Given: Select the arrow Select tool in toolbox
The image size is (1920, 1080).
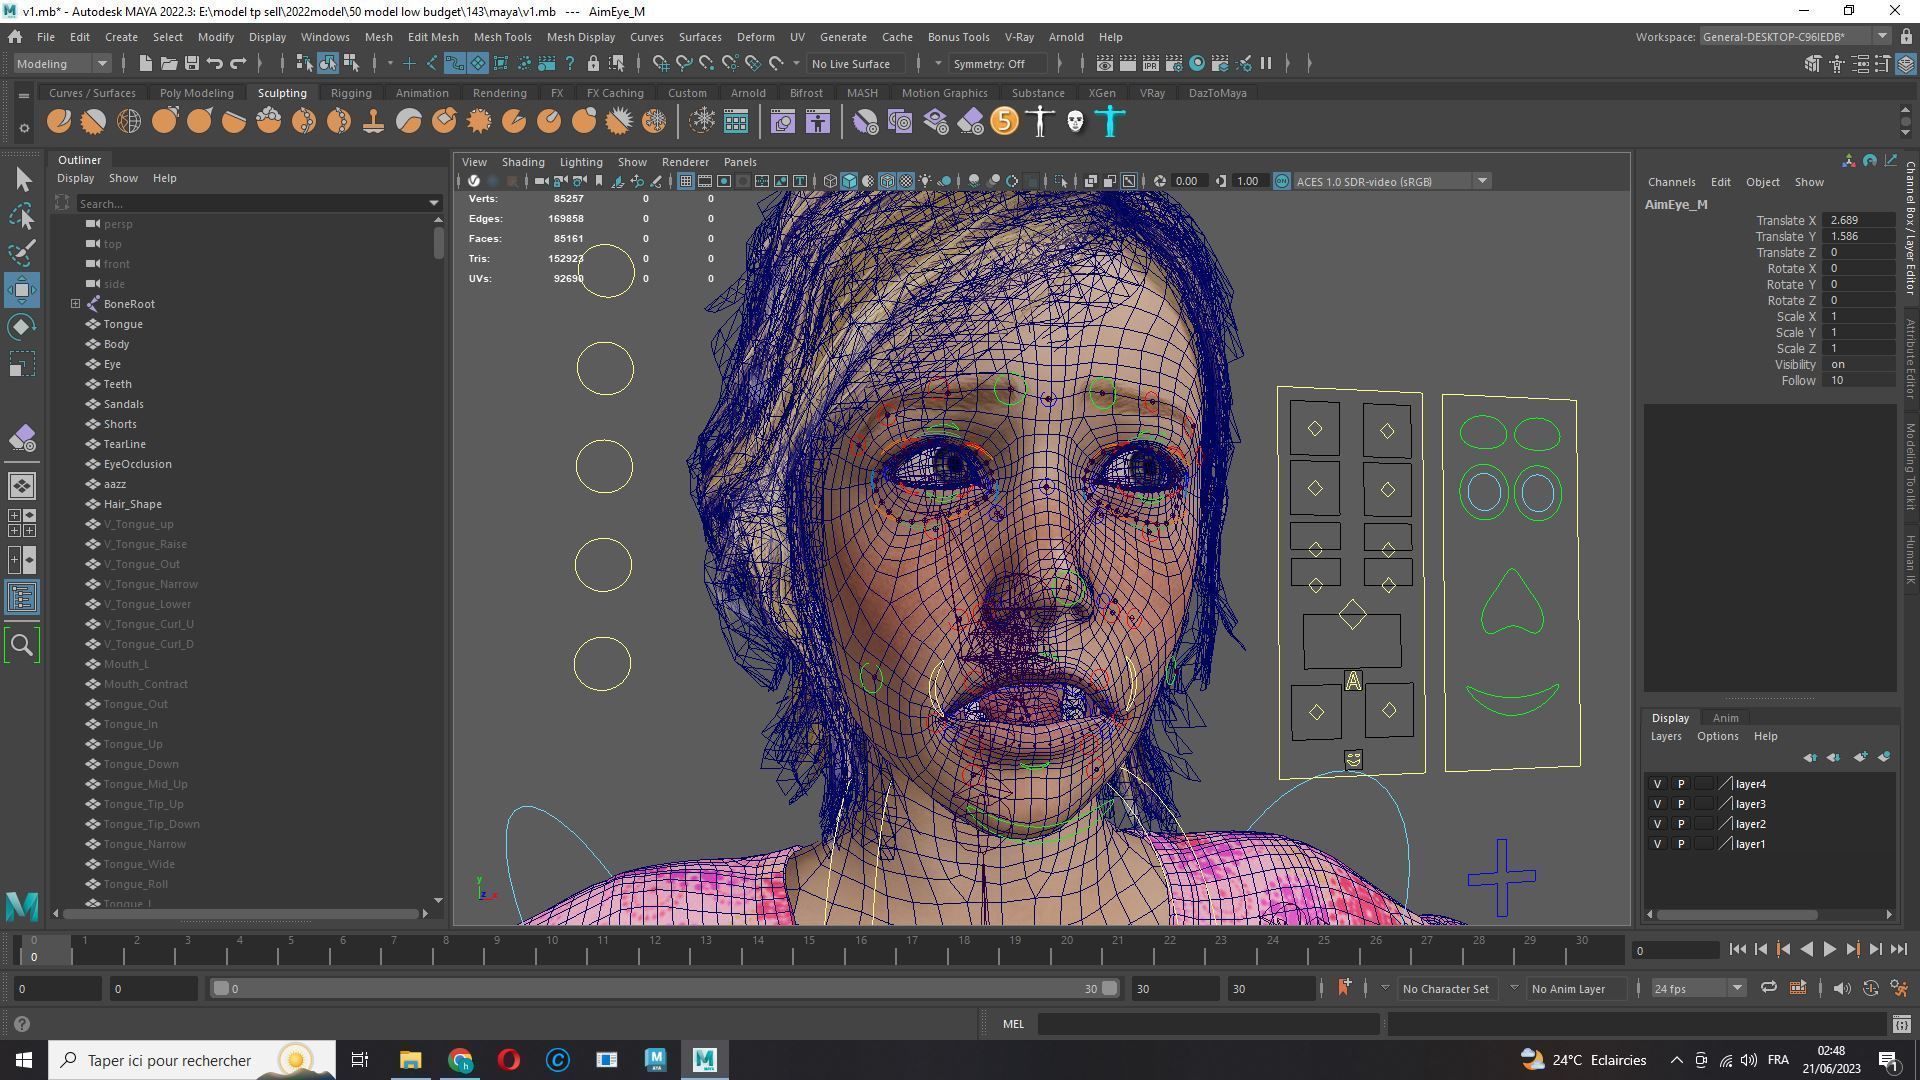Looking at the screenshot, I should pos(22,180).
